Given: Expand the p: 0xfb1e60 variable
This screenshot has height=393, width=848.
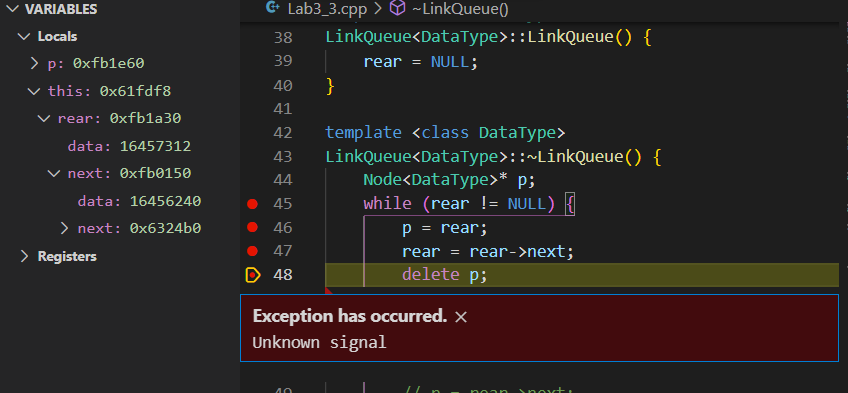Looking at the screenshot, I should tap(35, 64).
